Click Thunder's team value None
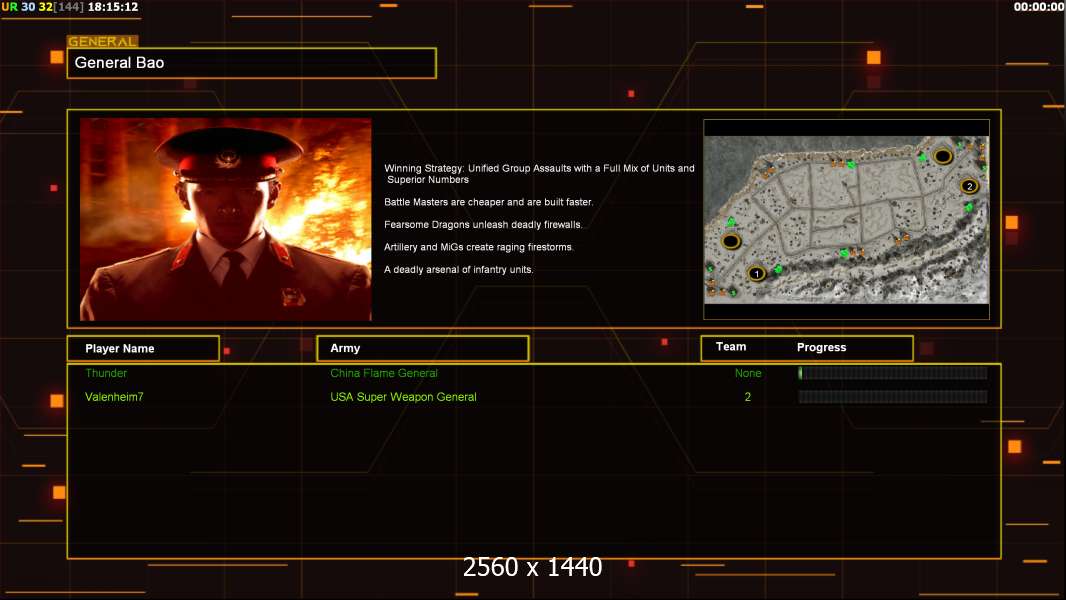The image size is (1066, 600). (x=748, y=373)
